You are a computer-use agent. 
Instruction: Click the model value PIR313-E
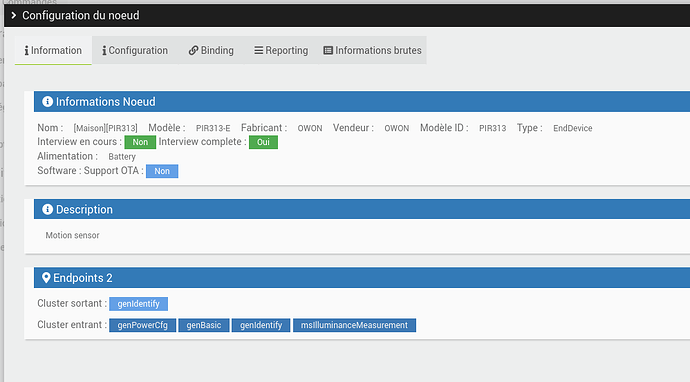coord(213,128)
